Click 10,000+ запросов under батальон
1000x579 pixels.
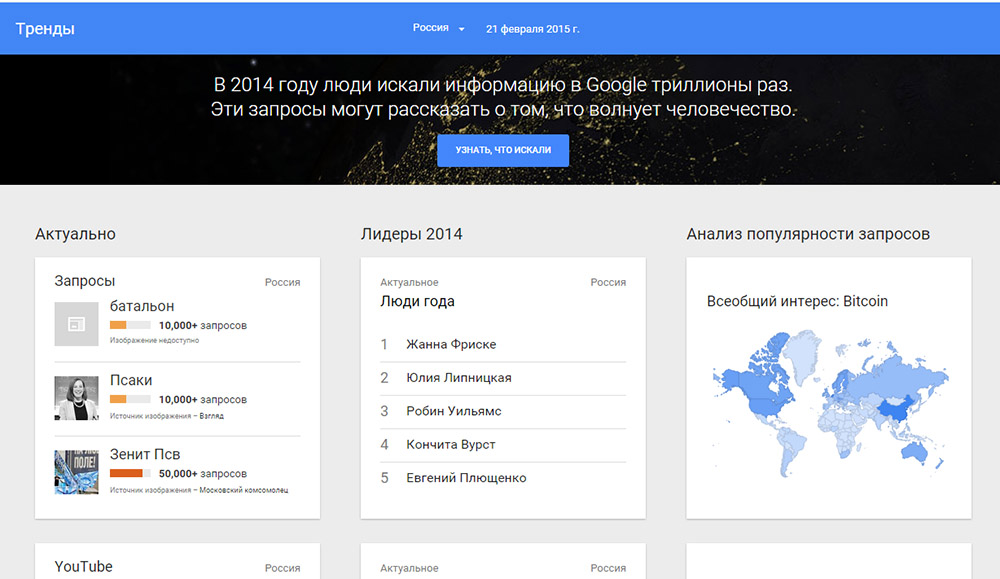pos(203,325)
